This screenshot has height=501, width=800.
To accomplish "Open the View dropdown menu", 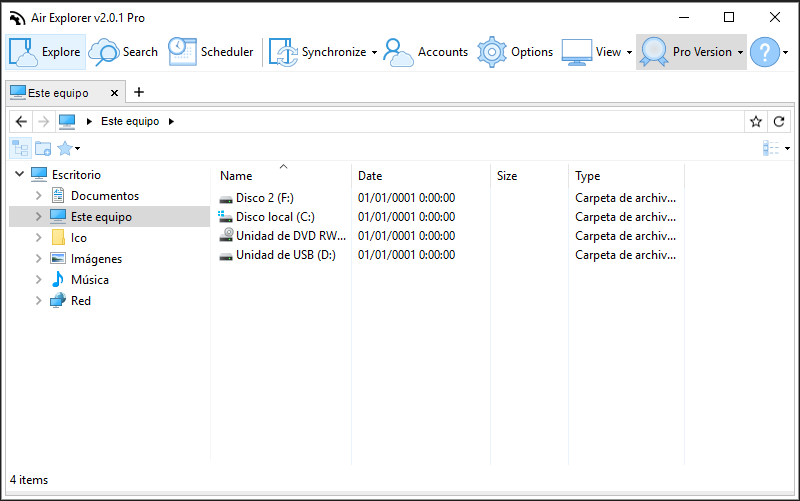I will pos(630,52).
